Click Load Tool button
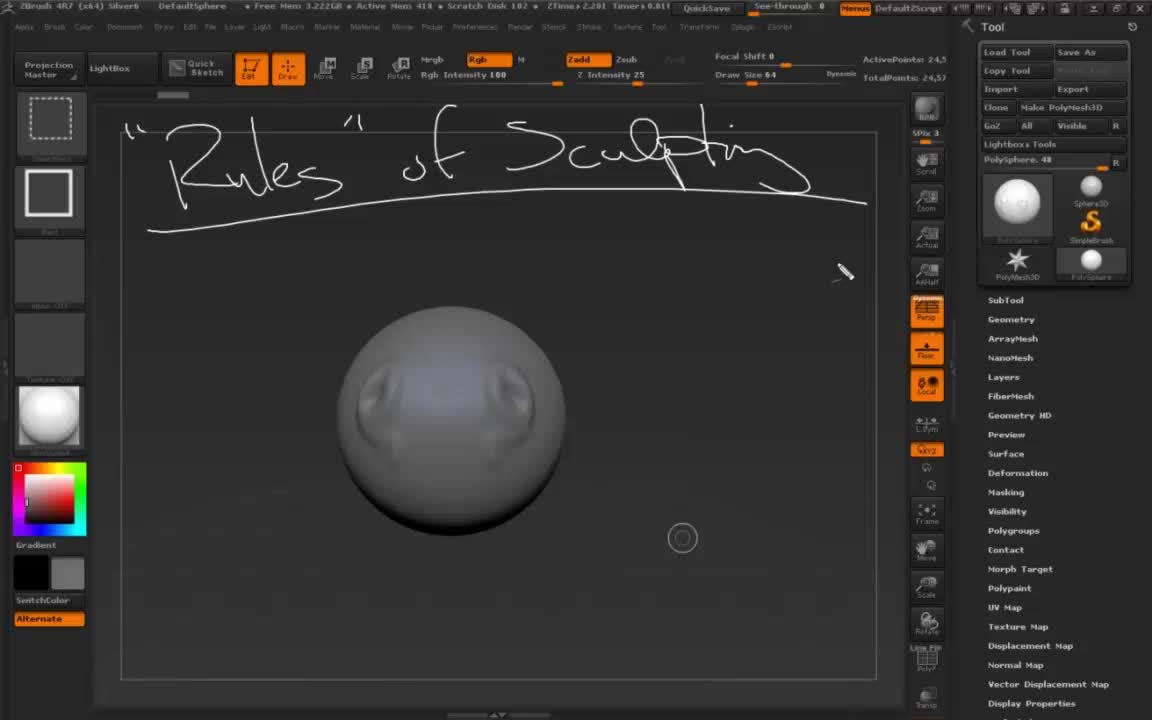This screenshot has height=720, width=1152. click(1017, 52)
